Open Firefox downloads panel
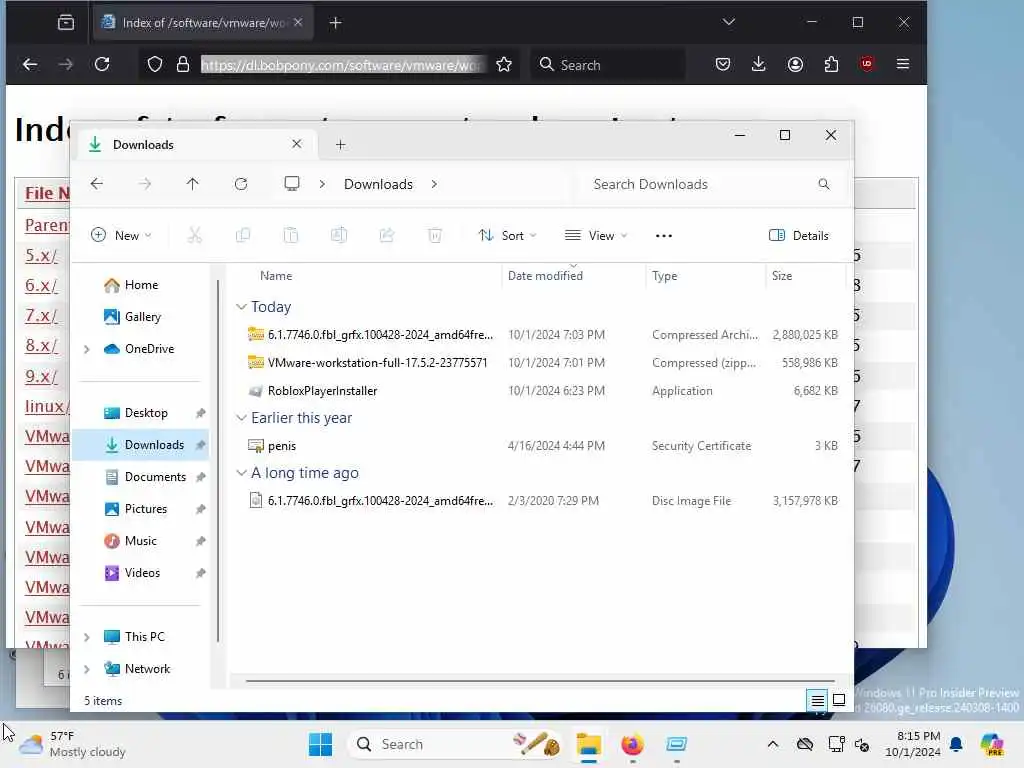 click(758, 64)
